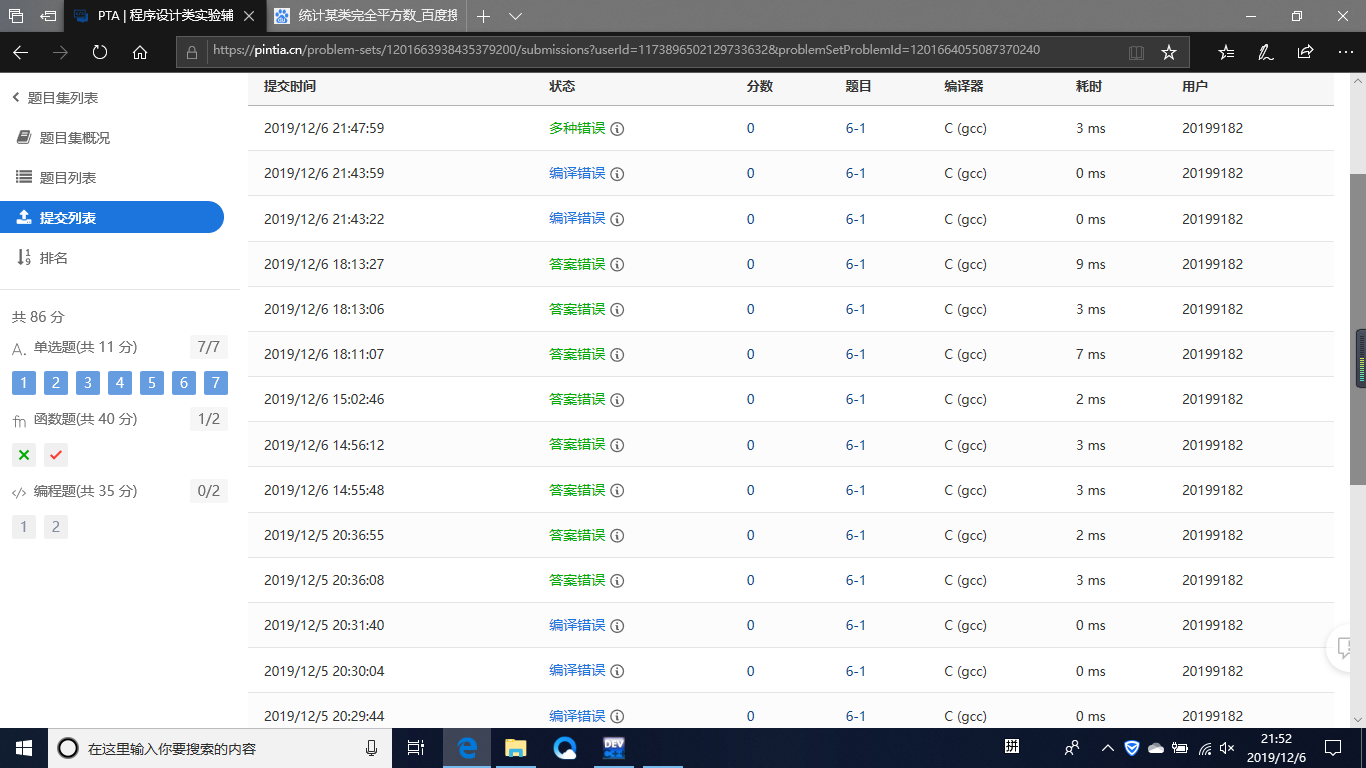This screenshot has height=768, width=1366.
Task: Click info icon on the 14:55:48 submission
Action: tap(617, 491)
